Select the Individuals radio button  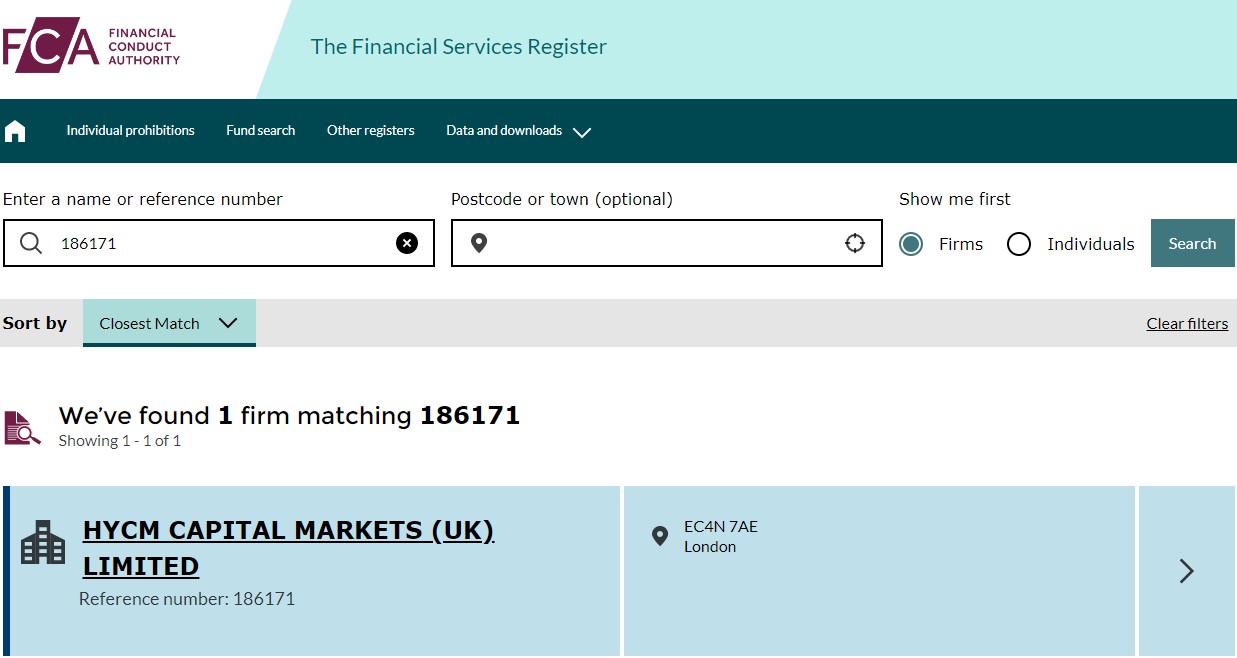coord(1019,244)
